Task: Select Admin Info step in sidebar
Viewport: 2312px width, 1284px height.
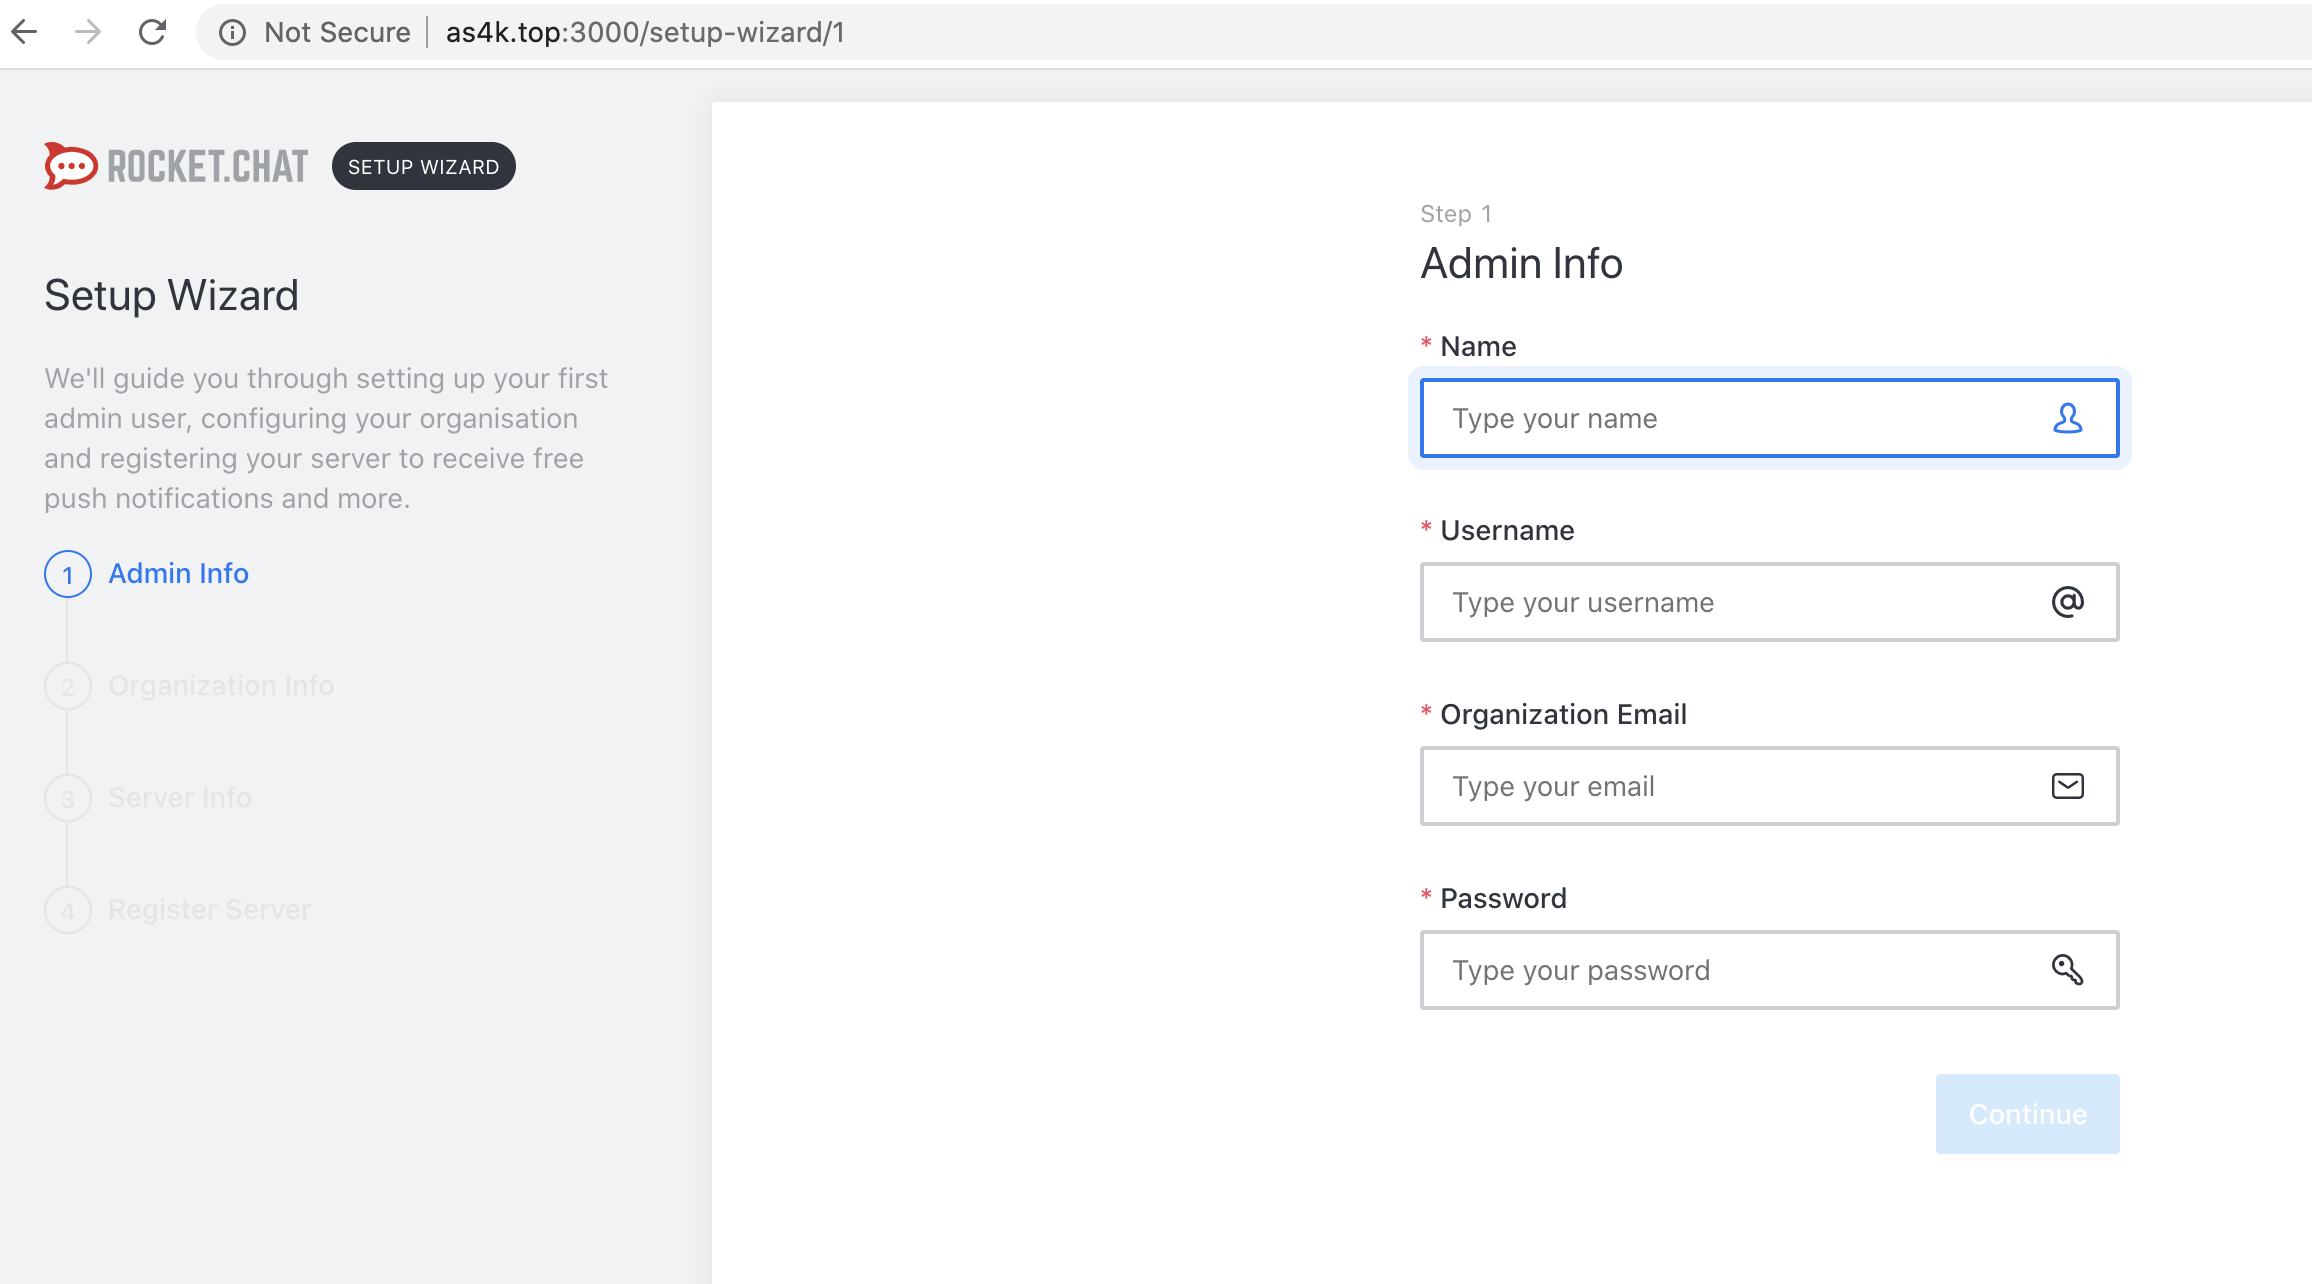Action: pyautogui.click(x=178, y=574)
